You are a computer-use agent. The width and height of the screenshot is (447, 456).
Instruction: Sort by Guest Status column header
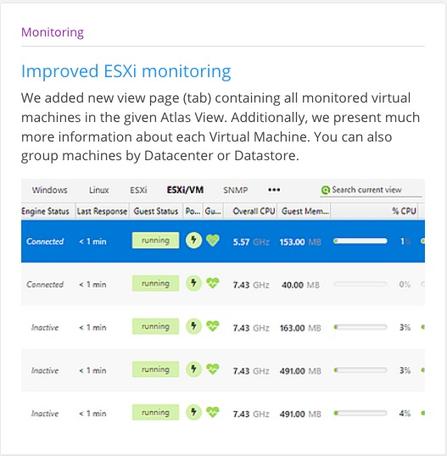(156, 211)
